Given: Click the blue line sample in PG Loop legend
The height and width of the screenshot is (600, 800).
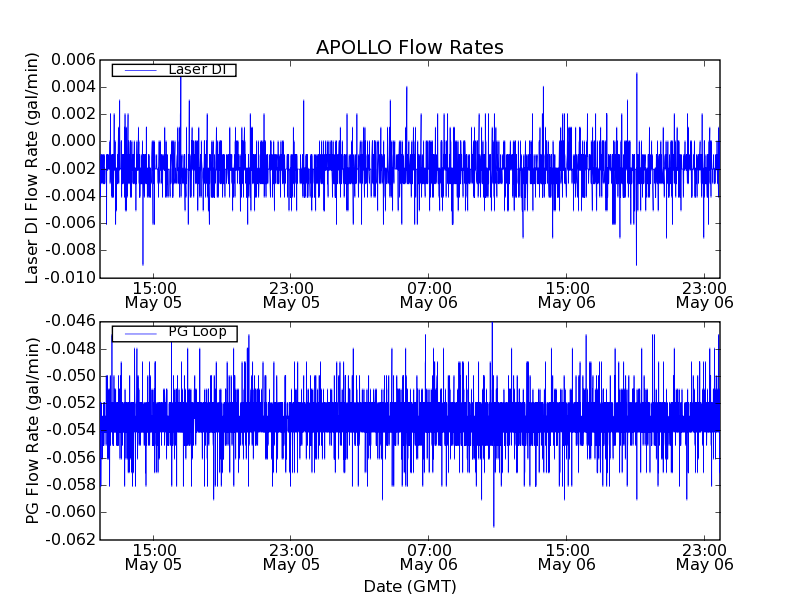Looking at the screenshot, I should [138, 333].
